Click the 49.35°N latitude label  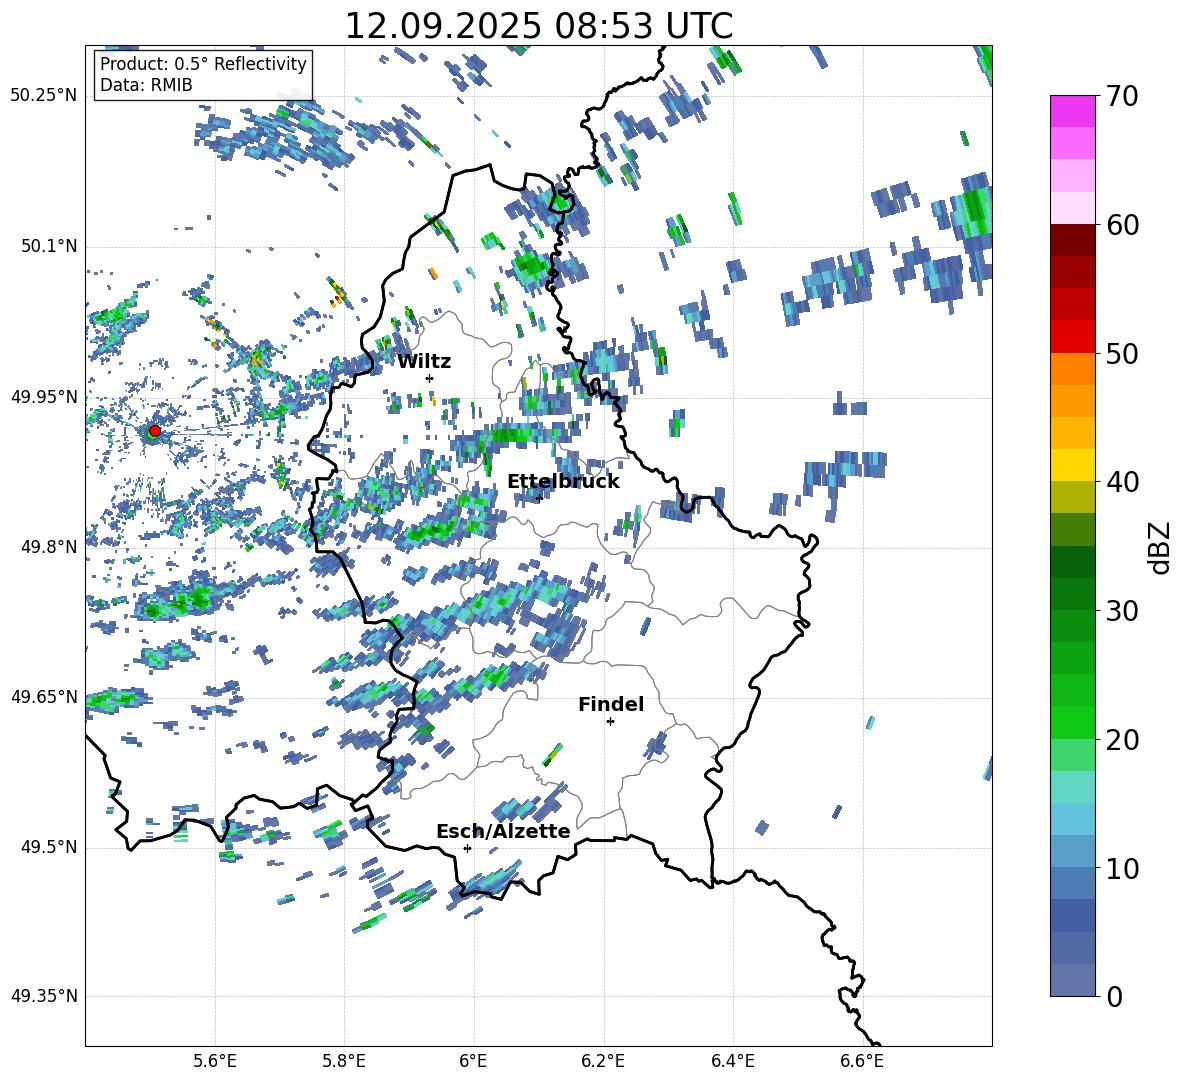(x=44, y=996)
